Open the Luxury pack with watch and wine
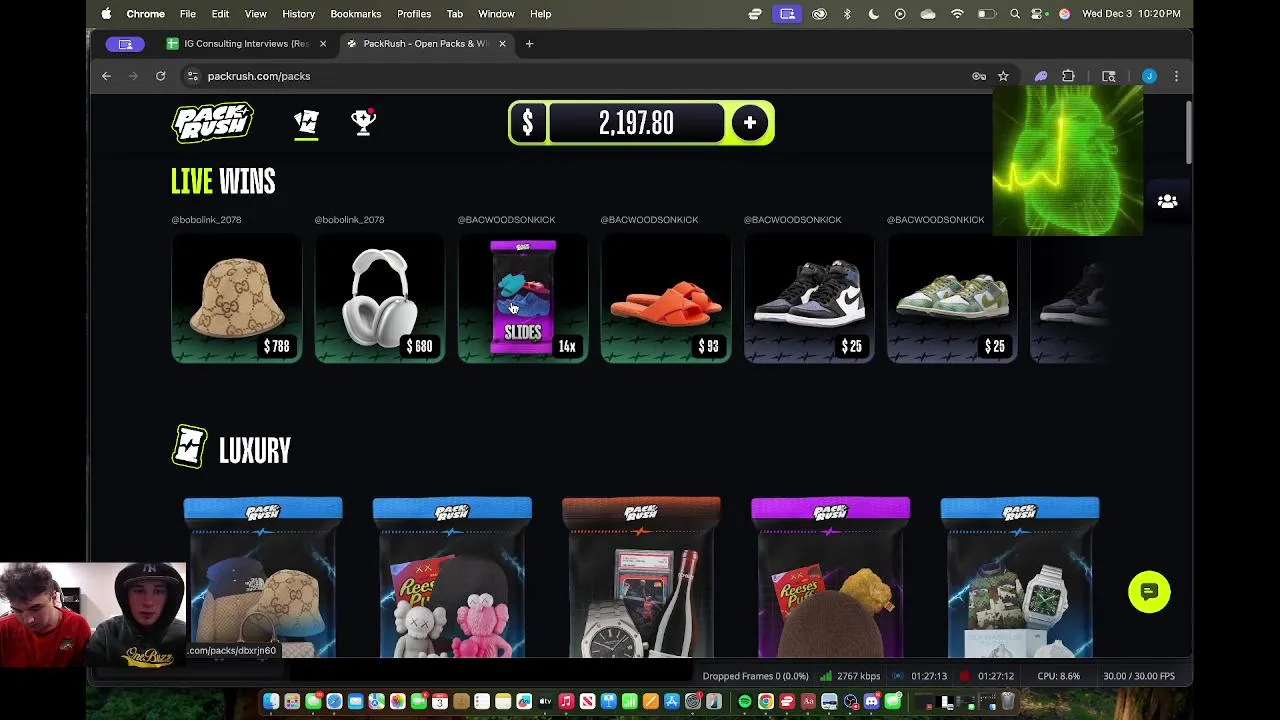The image size is (1280, 720). point(641,577)
